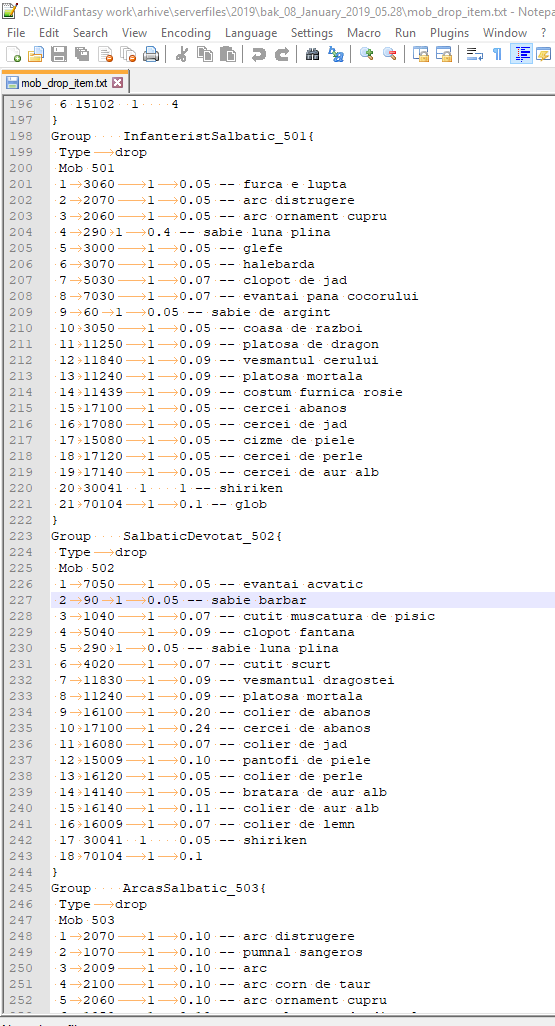Image resolution: width=555 pixels, height=1026 pixels.
Task: Close the mob_drop_item.txt tab
Action: [118, 82]
